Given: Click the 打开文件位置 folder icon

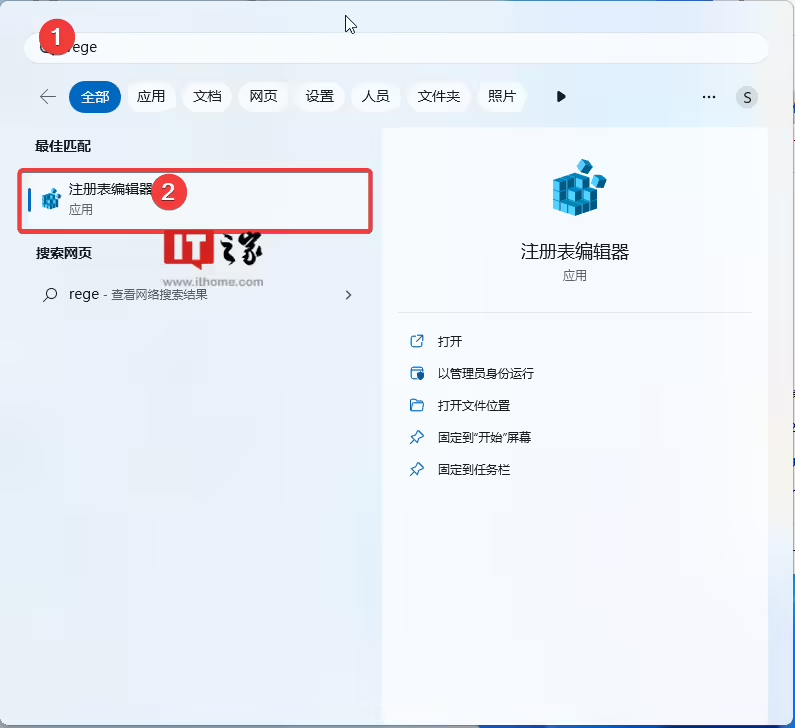Looking at the screenshot, I should click(x=417, y=405).
